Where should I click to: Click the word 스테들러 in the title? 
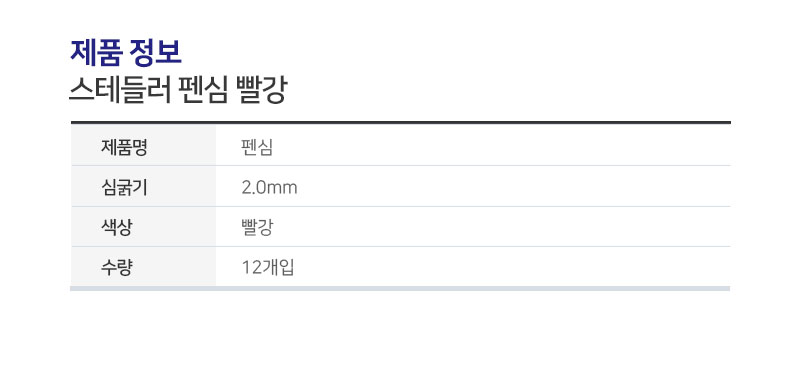click(120, 90)
